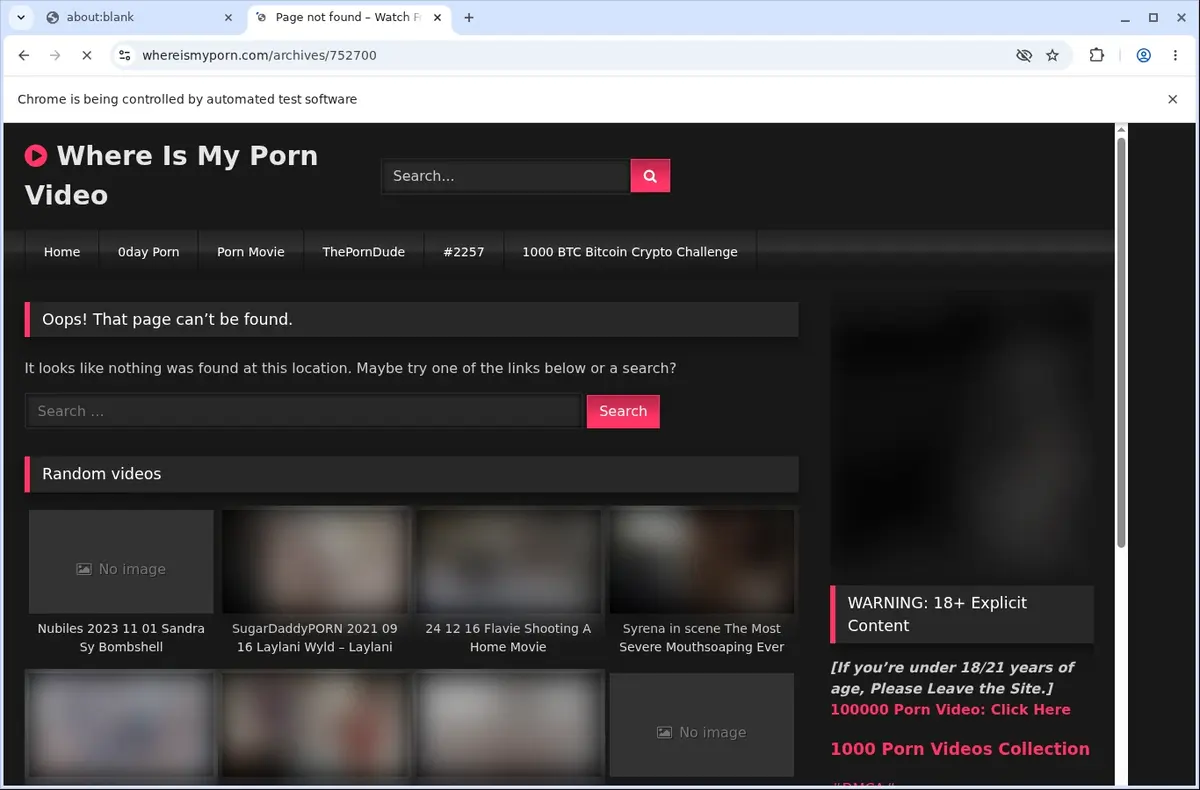The image size is (1200, 790).
Task: Go back to the previous page
Action: (x=24, y=56)
